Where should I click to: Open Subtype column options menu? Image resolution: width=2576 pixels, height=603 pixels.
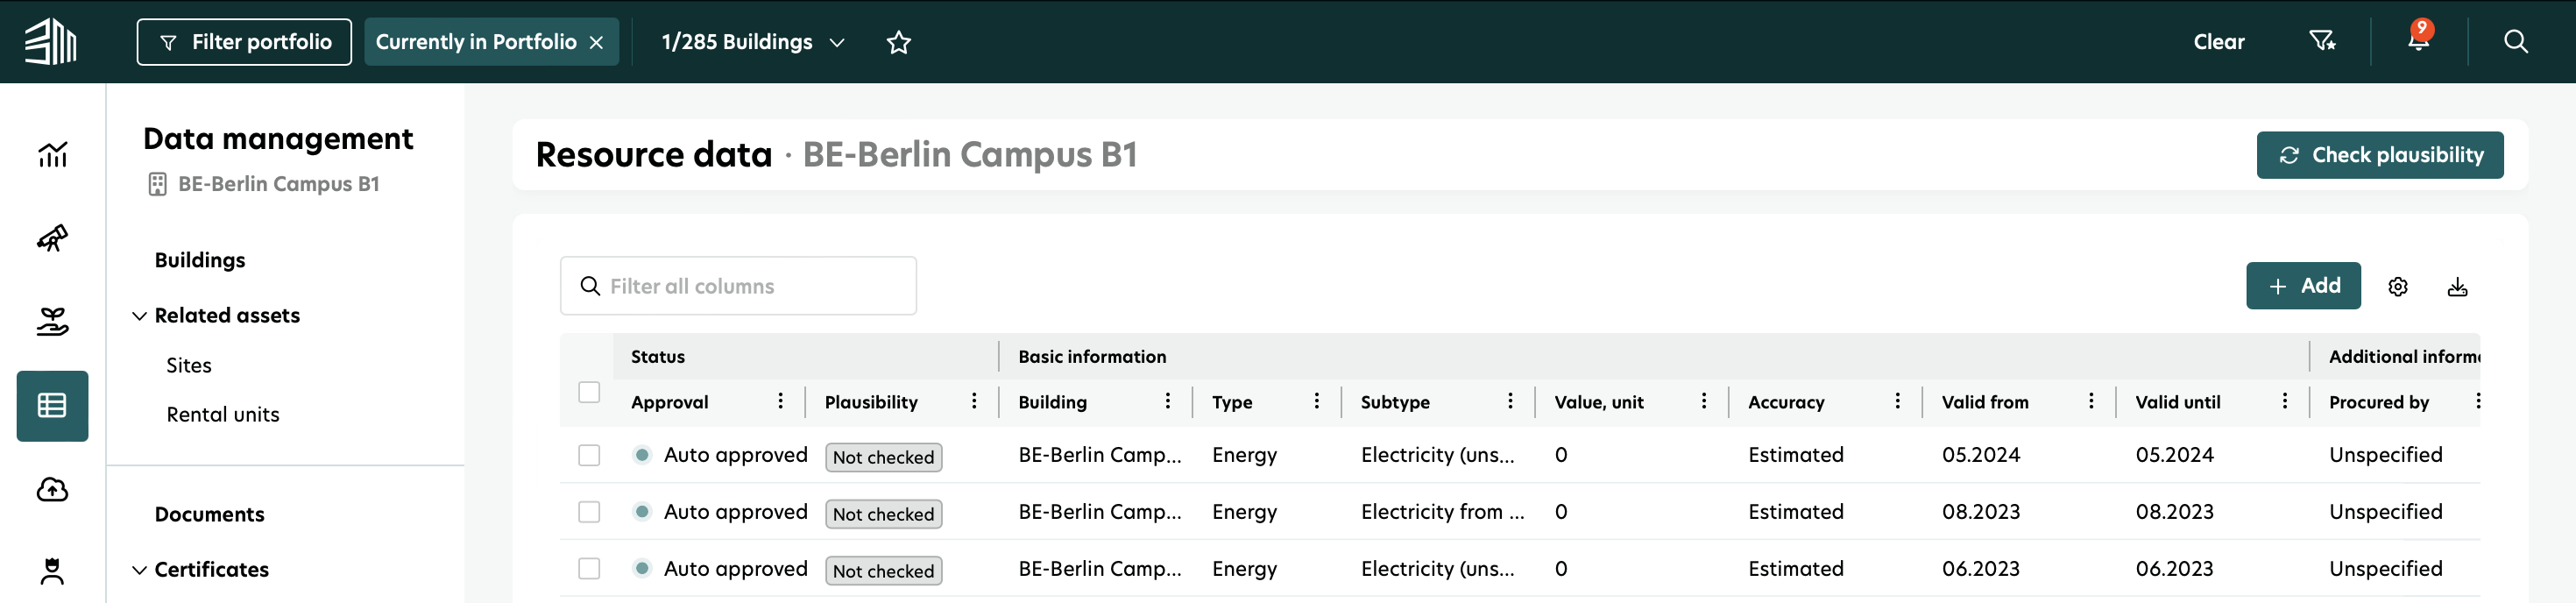(1510, 401)
